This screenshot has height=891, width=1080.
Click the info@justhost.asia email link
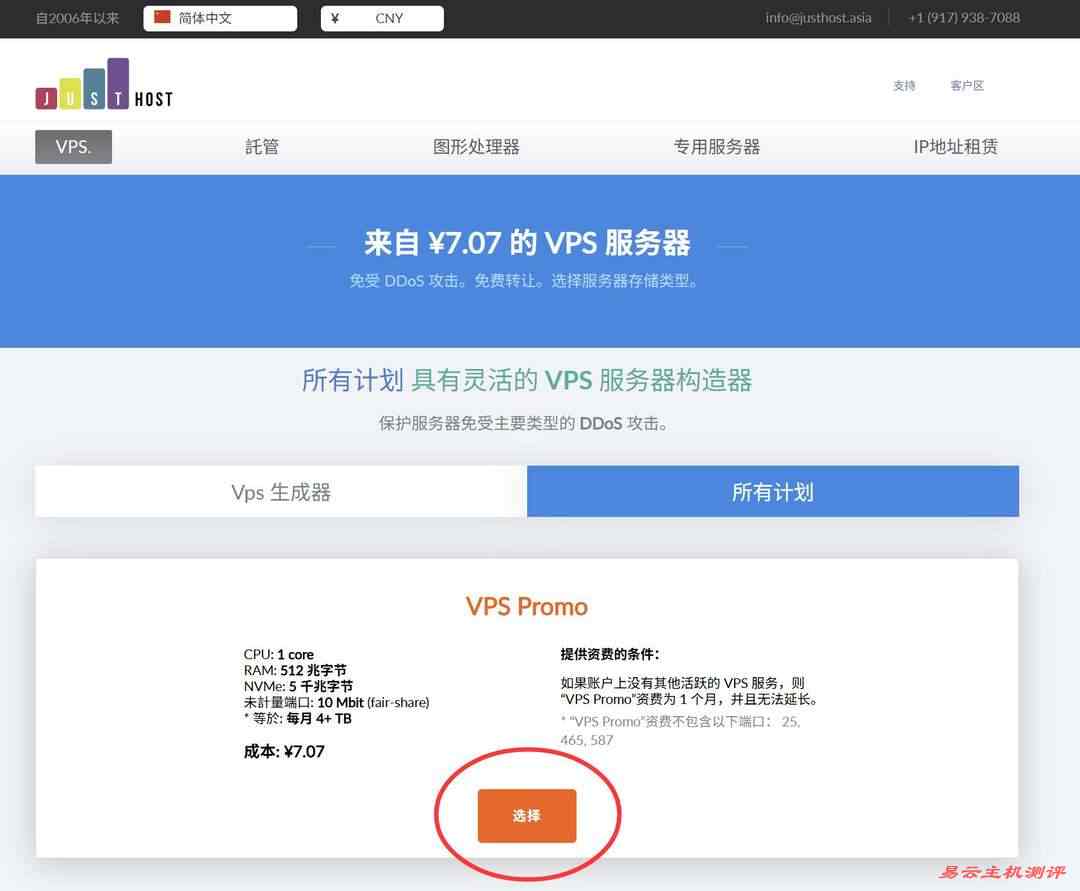[818, 18]
